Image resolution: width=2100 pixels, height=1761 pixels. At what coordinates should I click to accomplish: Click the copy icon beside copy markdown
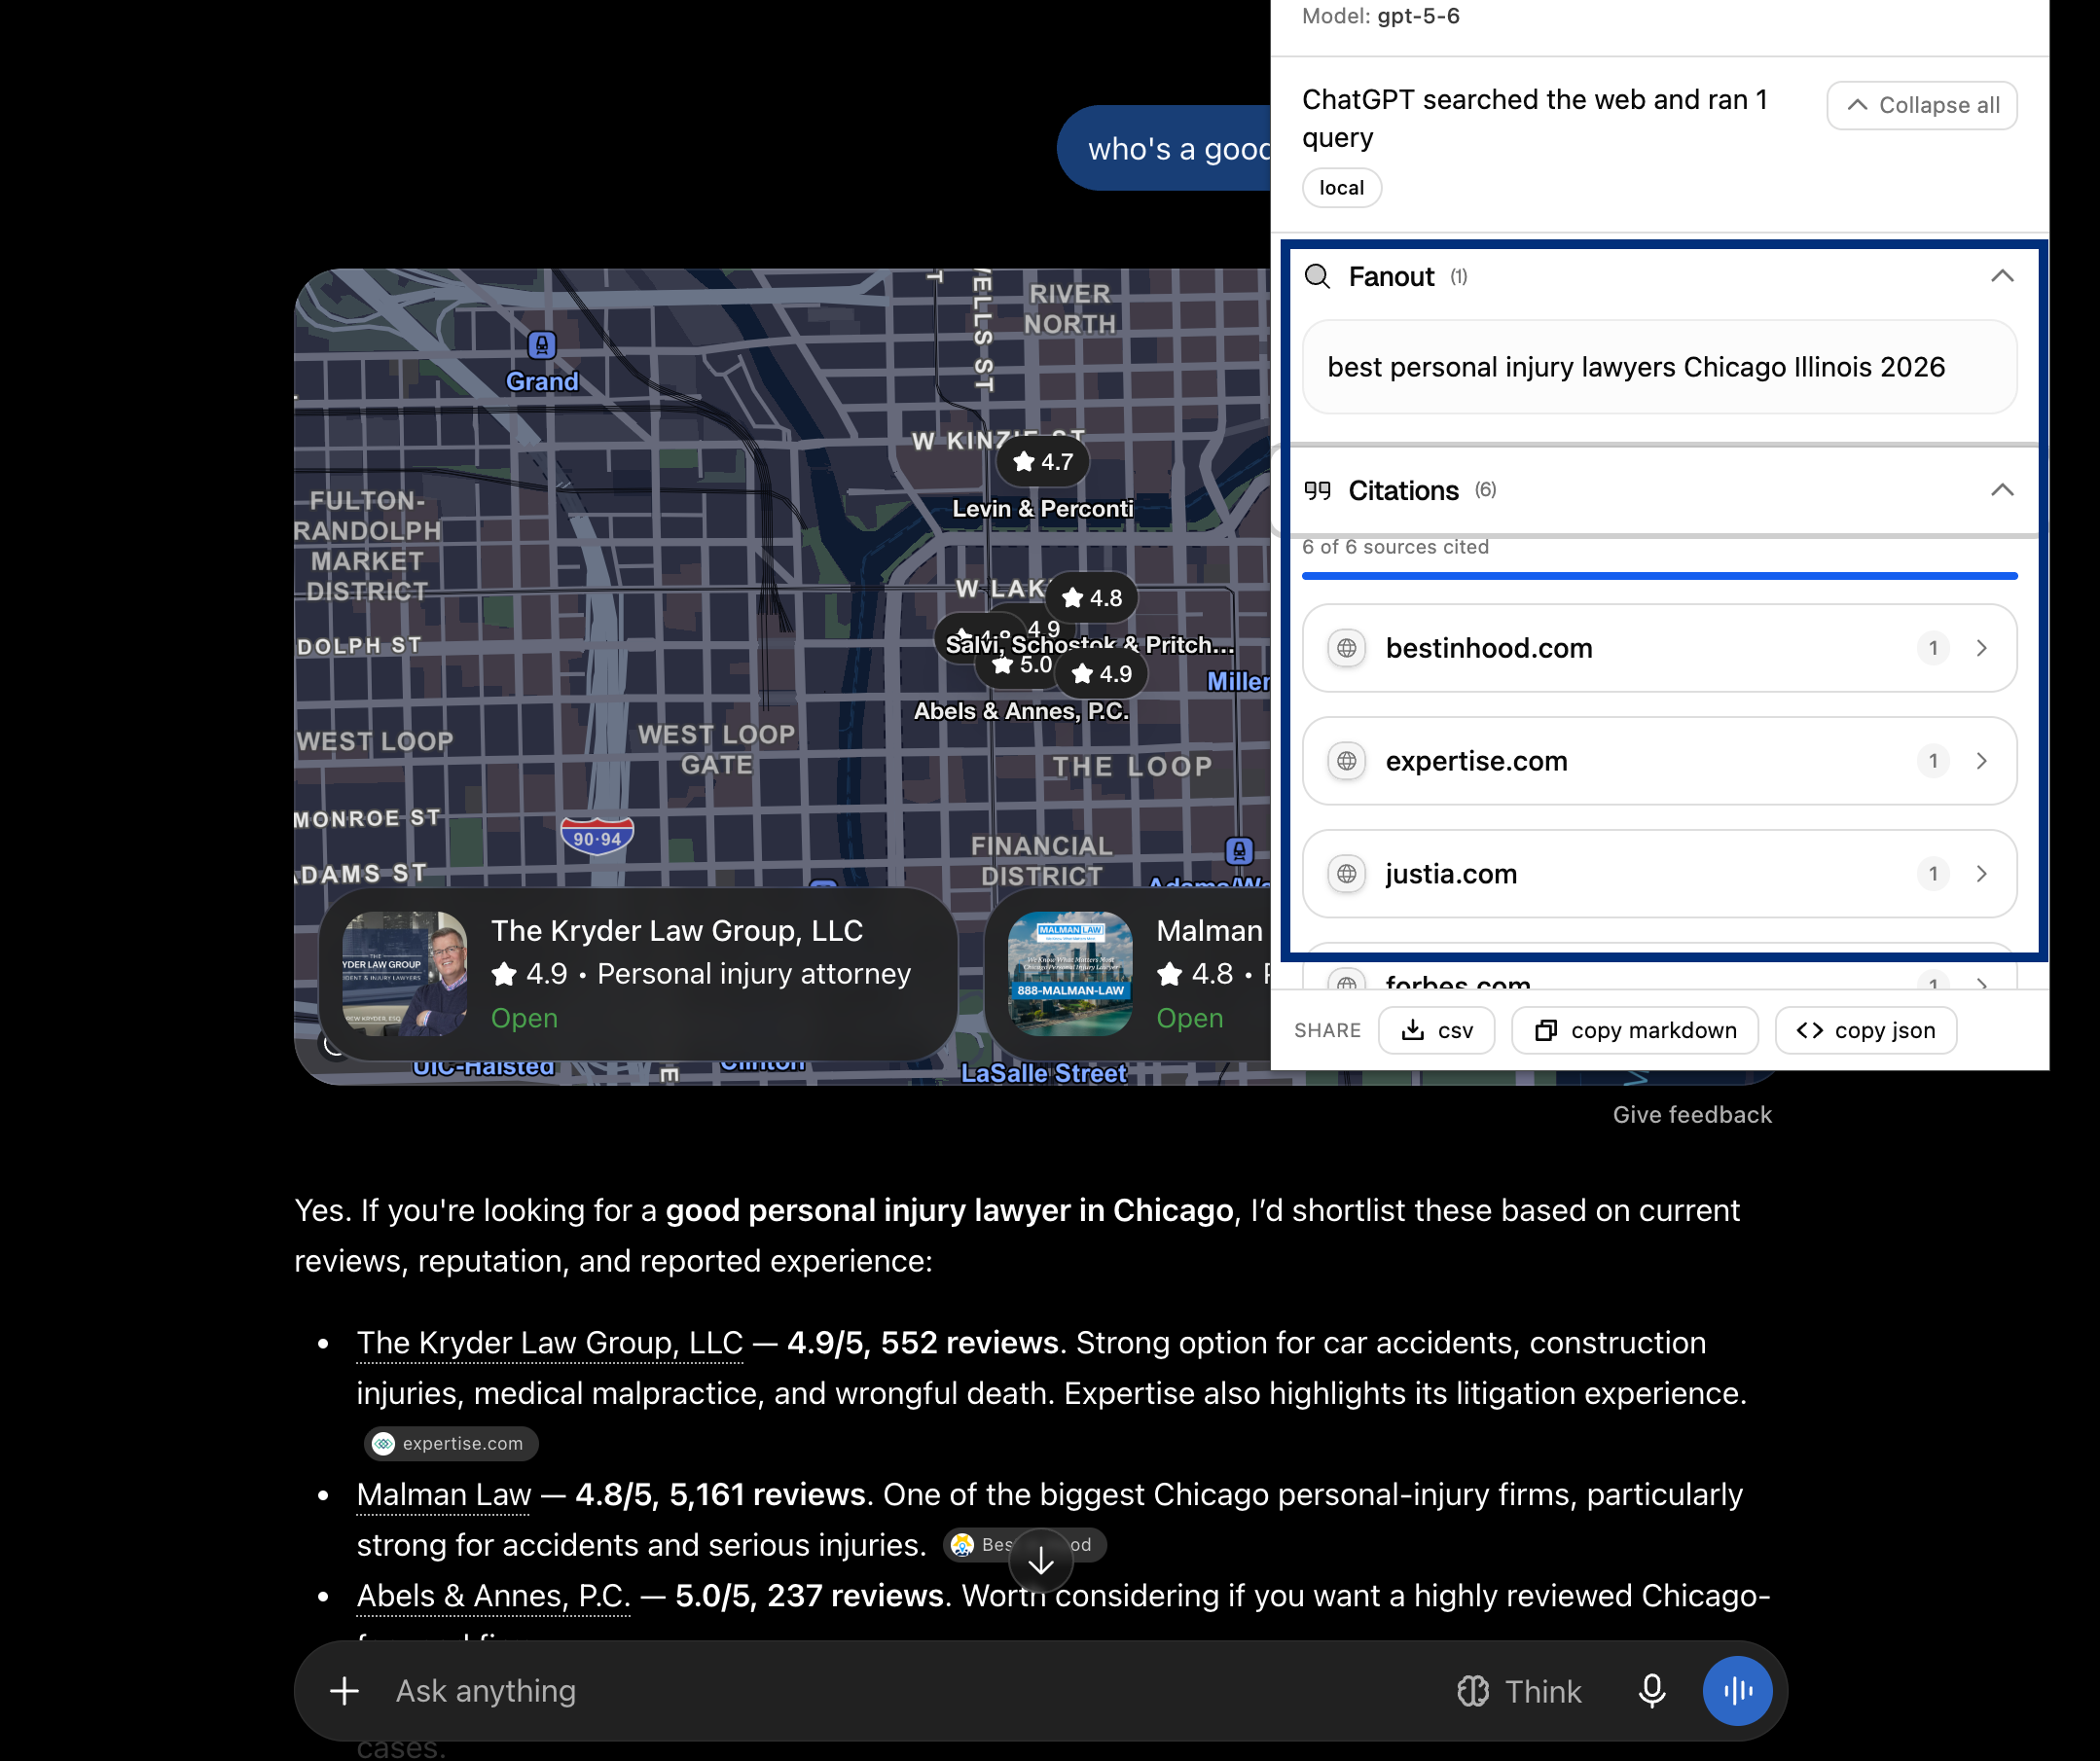pos(1546,1030)
